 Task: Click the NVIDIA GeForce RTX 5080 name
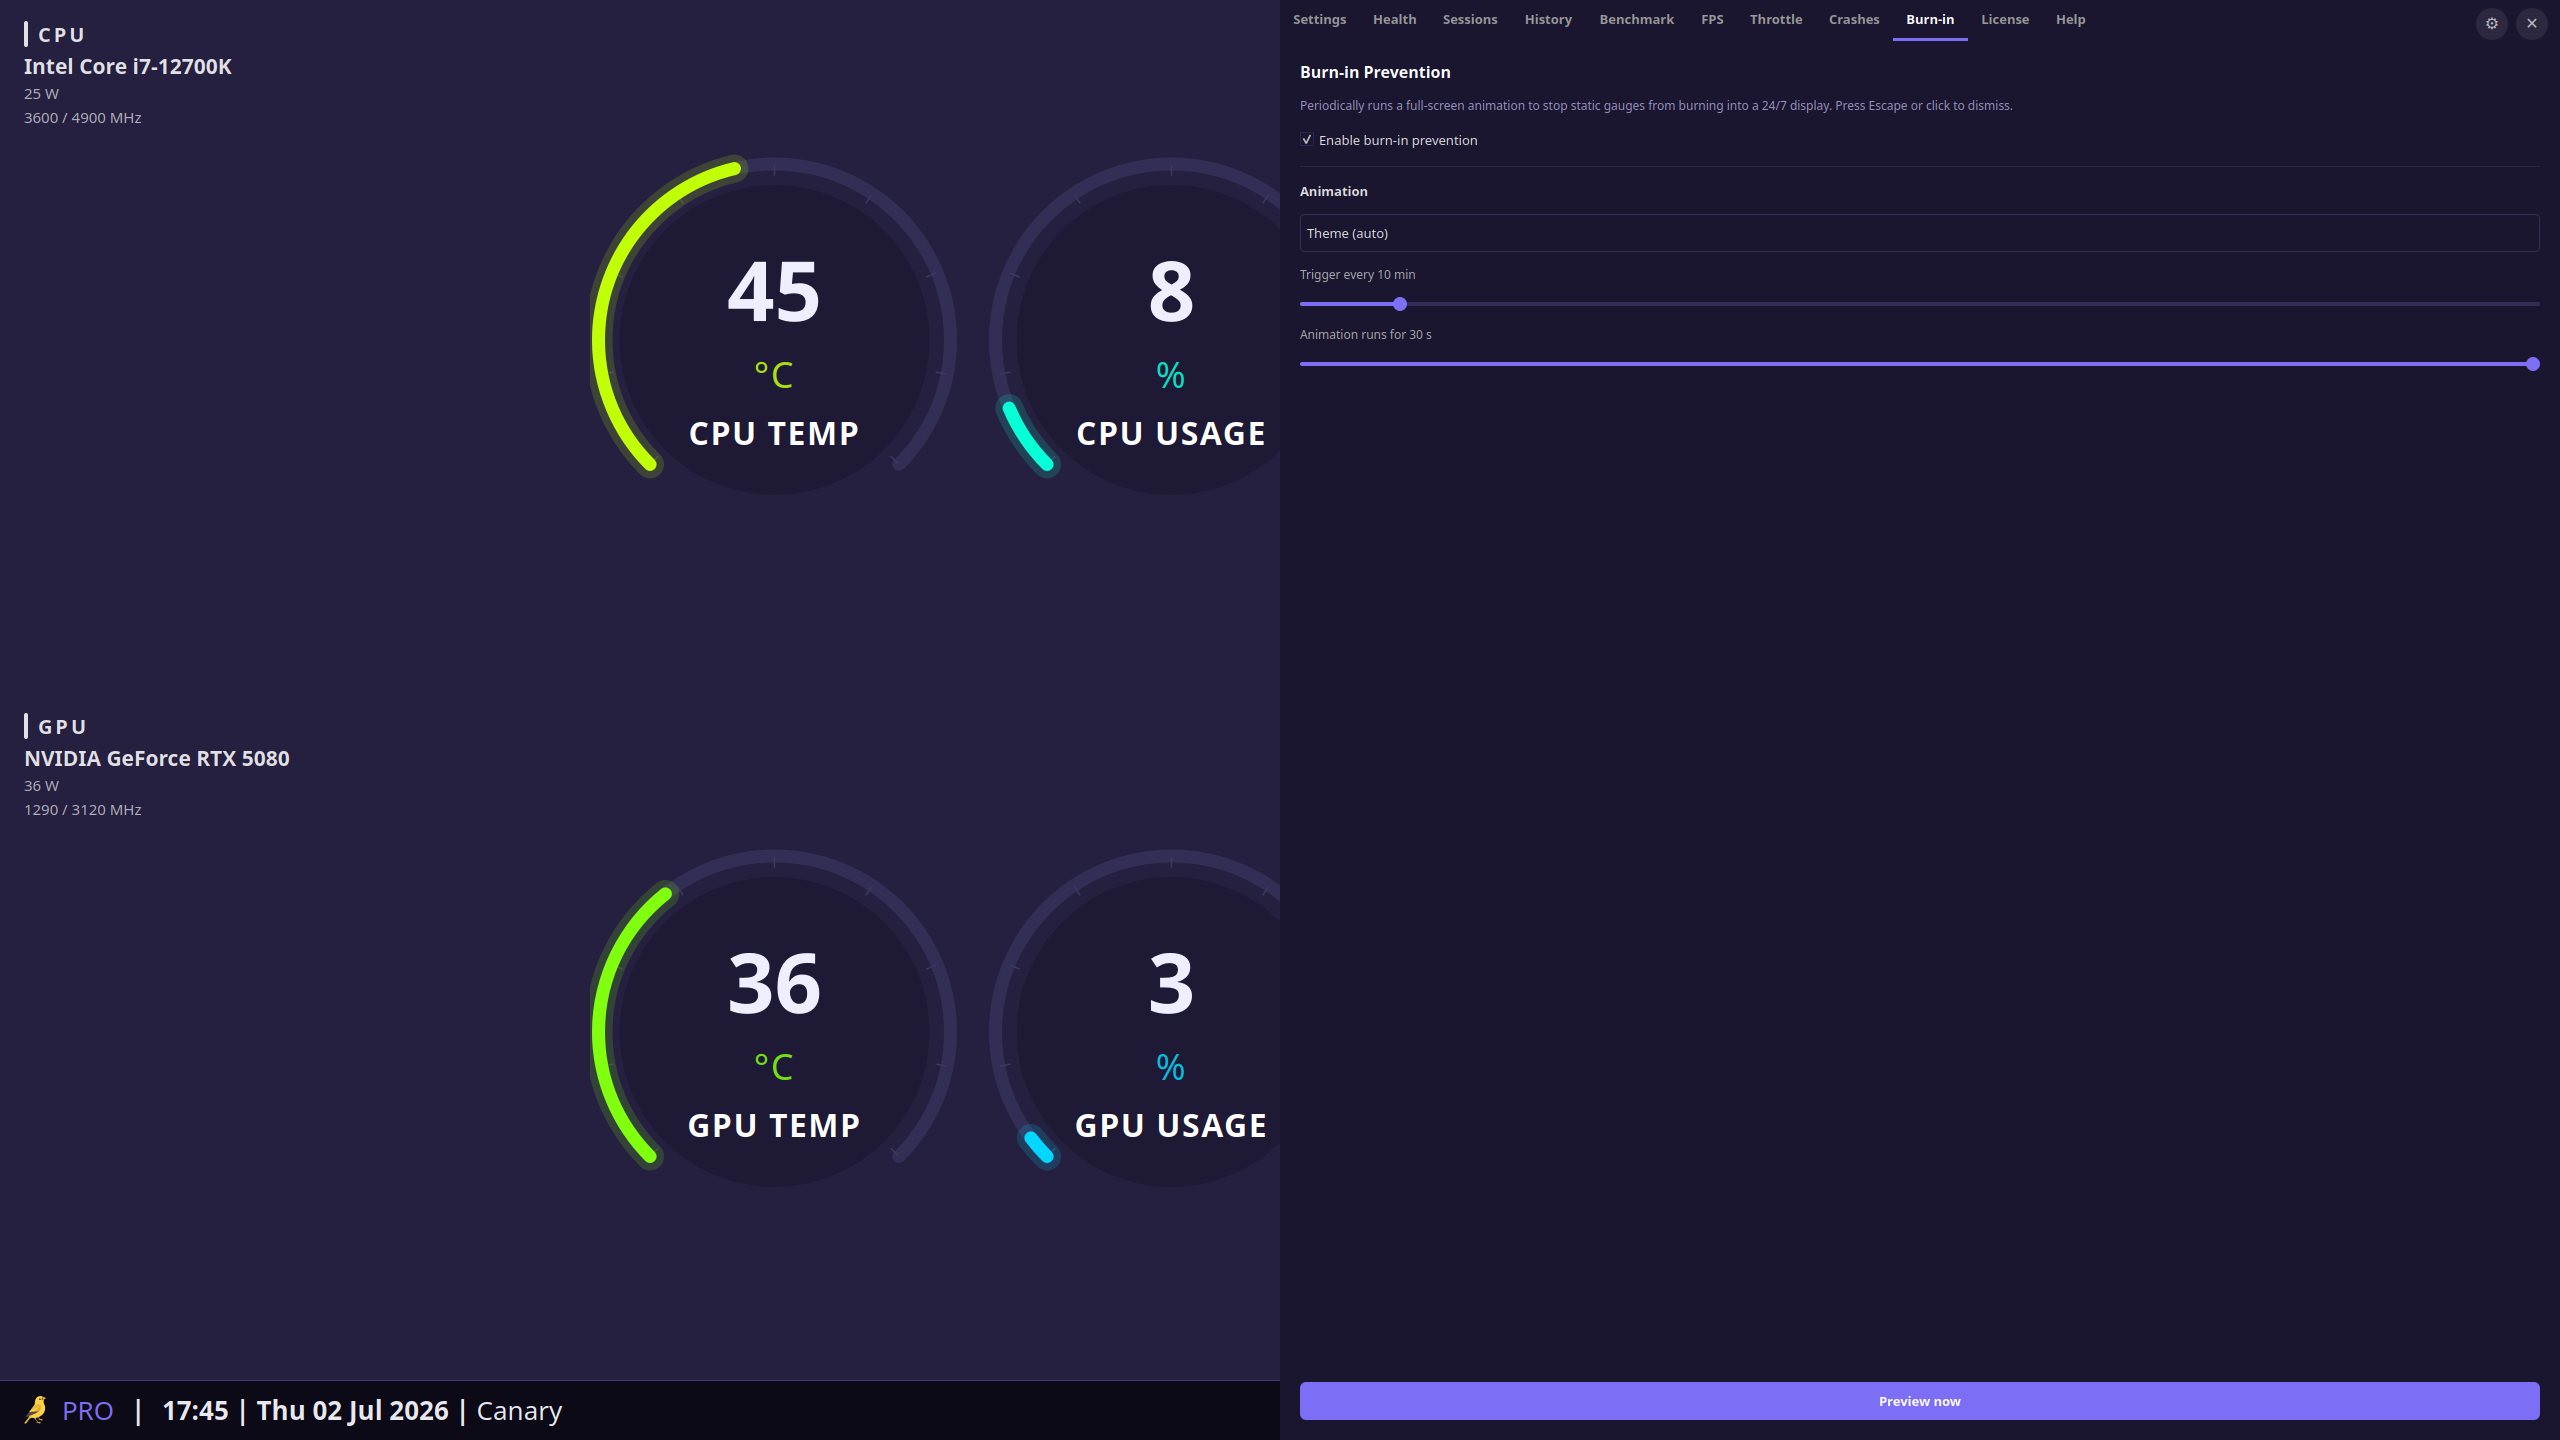(x=157, y=759)
